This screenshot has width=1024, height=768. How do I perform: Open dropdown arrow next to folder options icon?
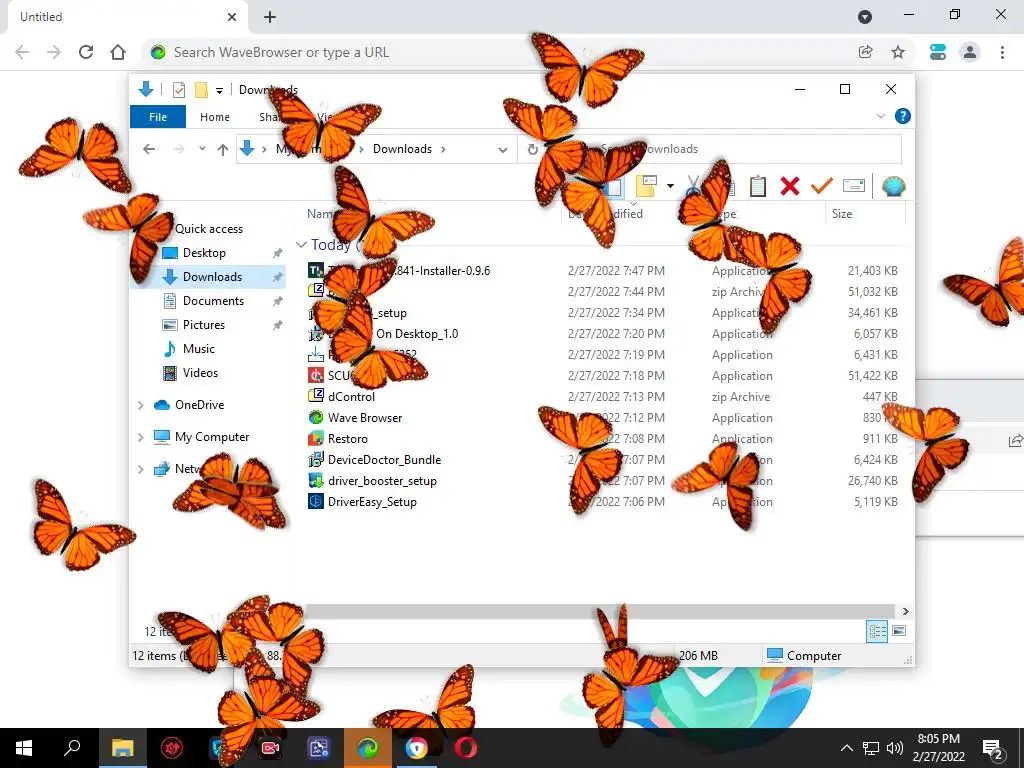click(x=670, y=186)
